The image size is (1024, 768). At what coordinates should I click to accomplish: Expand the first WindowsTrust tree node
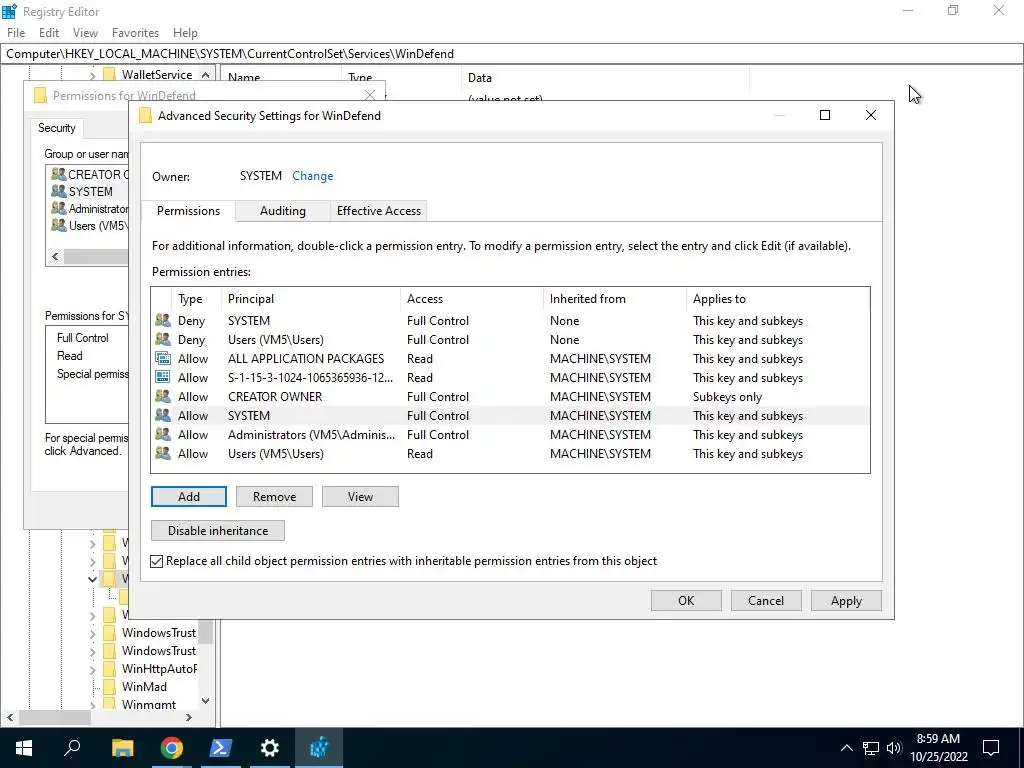[92, 633]
